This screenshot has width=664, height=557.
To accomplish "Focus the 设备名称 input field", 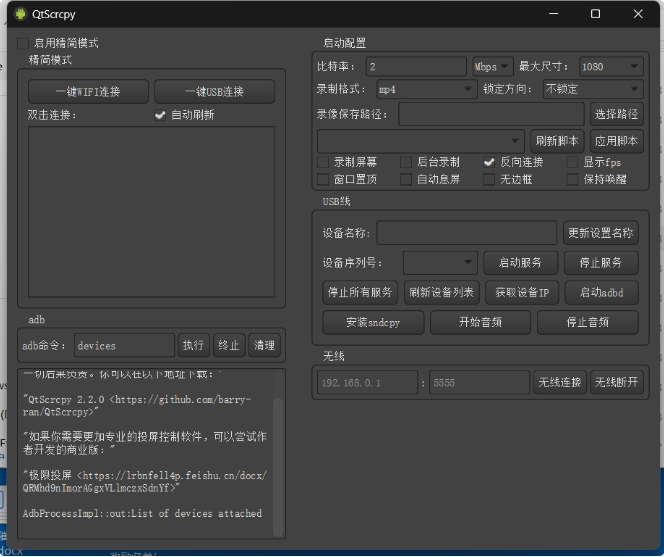I will [x=467, y=233].
